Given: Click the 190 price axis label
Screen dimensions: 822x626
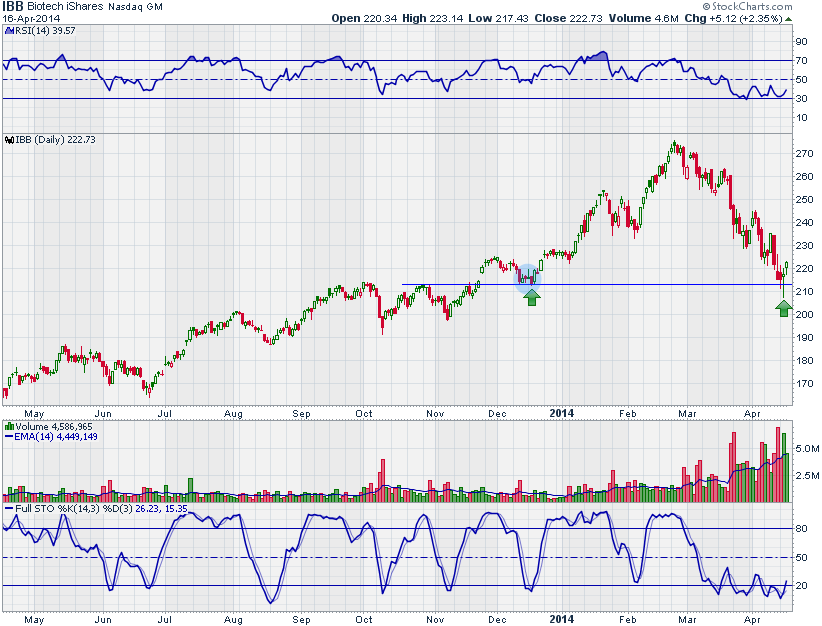Looking at the screenshot, I should point(804,338).
